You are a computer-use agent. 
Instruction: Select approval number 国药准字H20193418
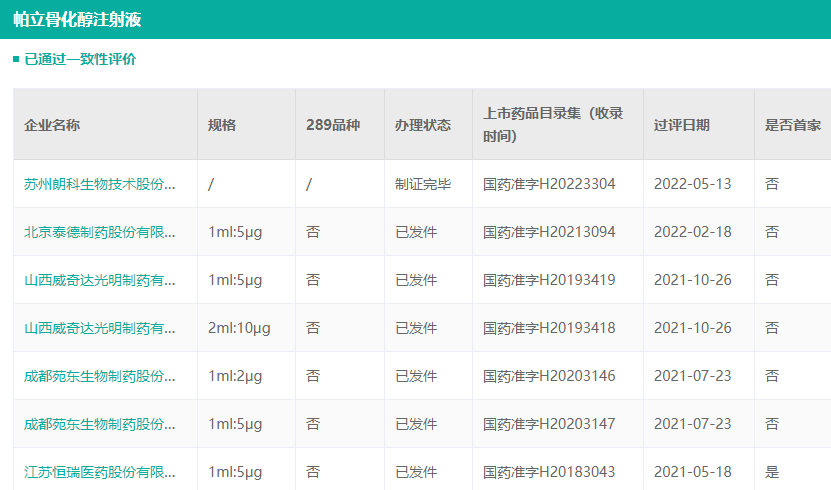click(x=549, y=328)
